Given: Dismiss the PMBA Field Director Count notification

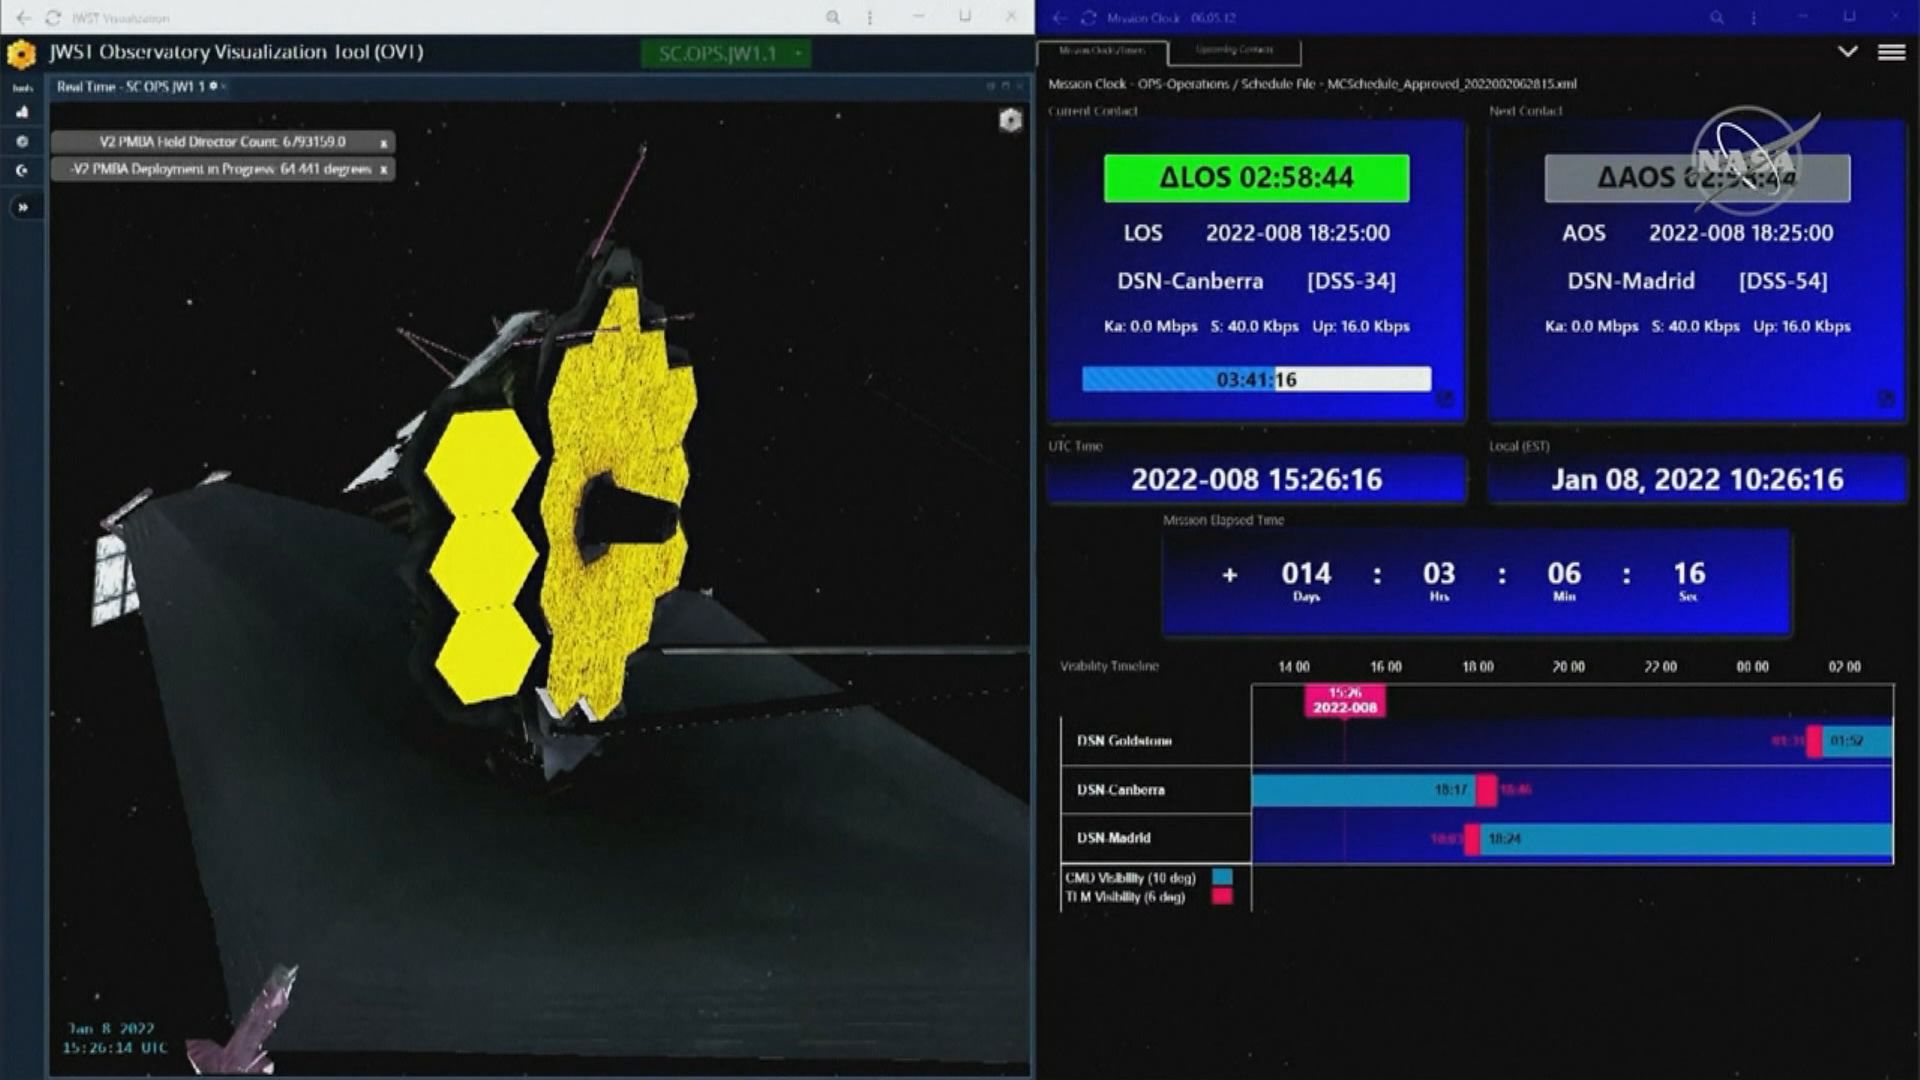Looking at the screenshot, I should point(383,143).
